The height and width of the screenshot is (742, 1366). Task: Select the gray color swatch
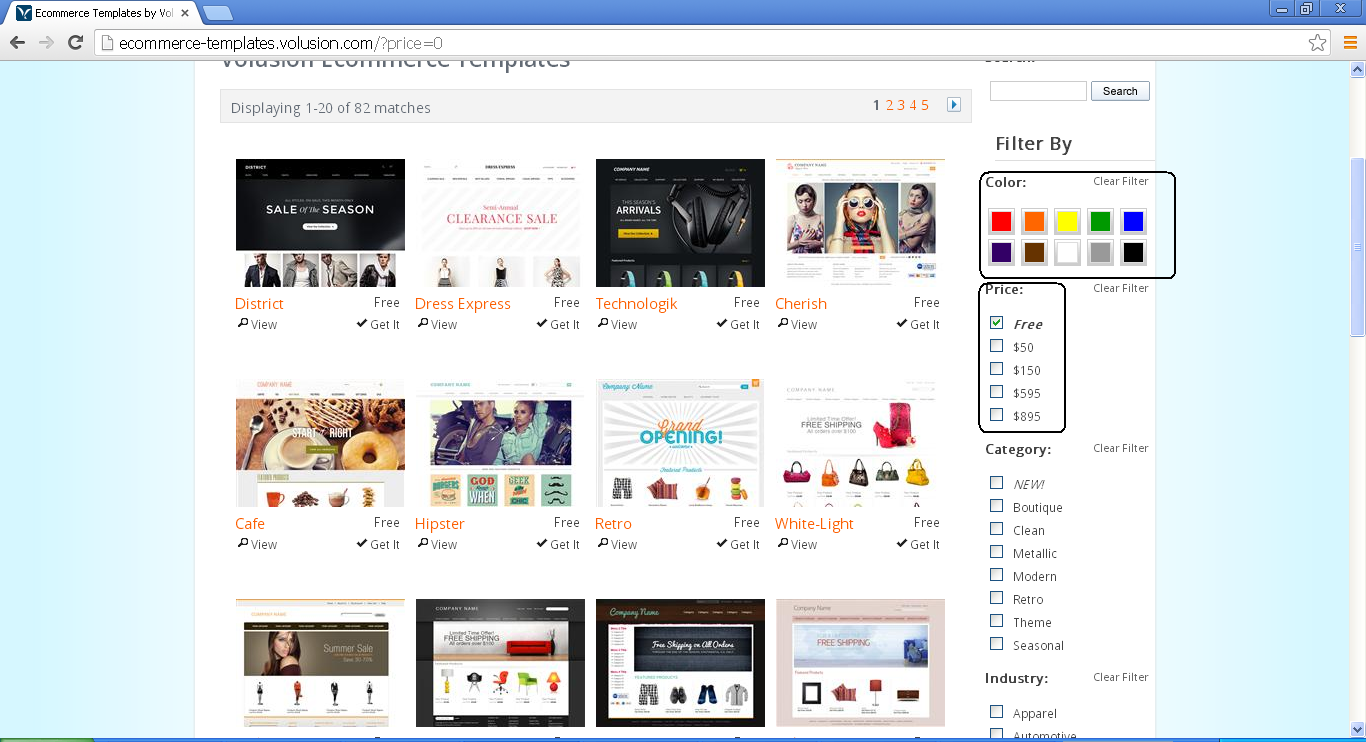1100,252
